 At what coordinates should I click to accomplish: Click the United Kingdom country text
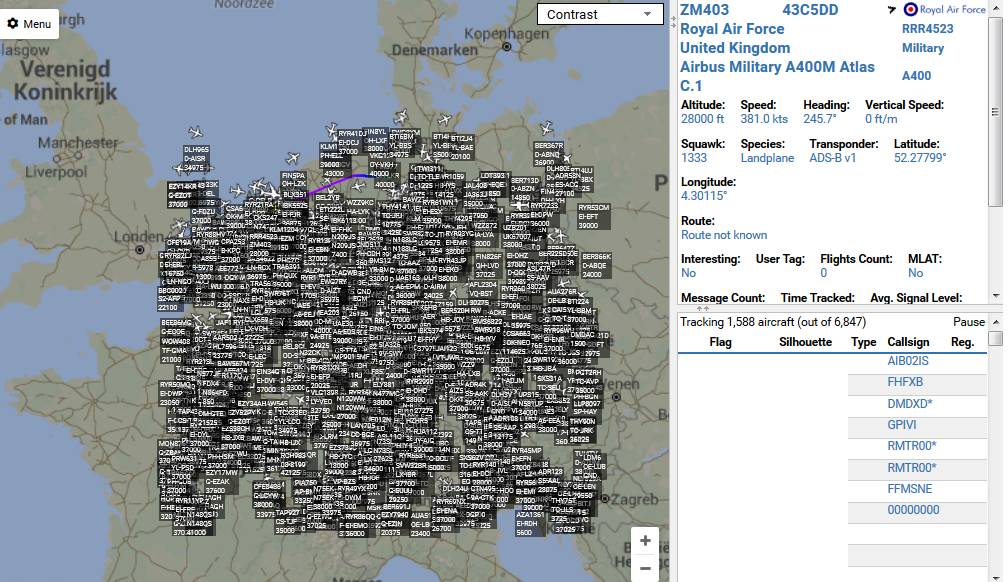tap(735, 48)
